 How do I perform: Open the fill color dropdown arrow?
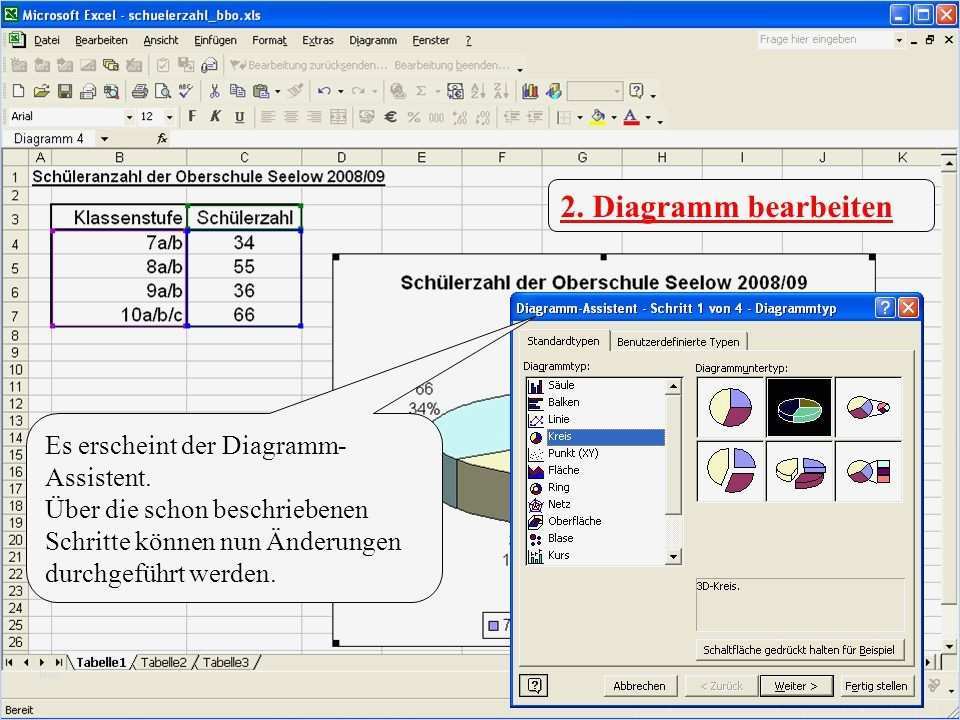point(613,117)
